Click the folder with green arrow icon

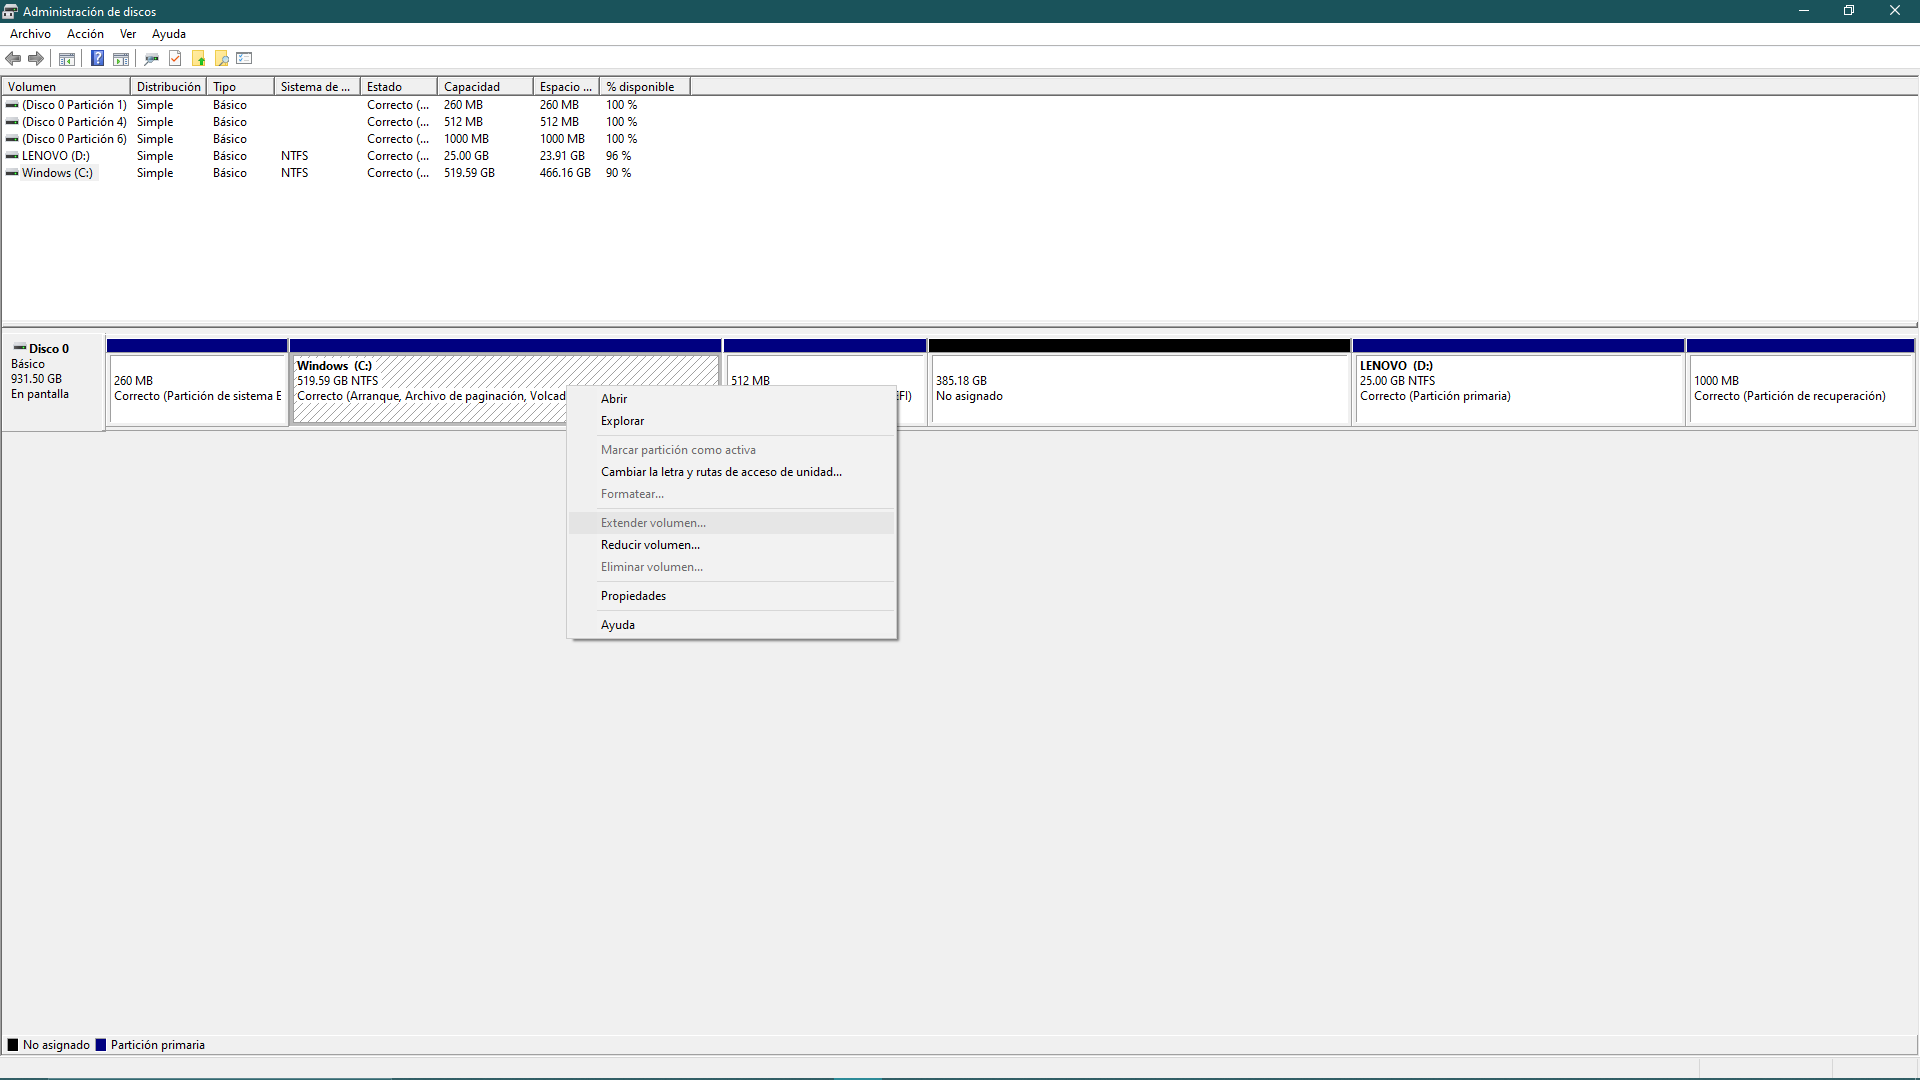(x=199, y=59)
